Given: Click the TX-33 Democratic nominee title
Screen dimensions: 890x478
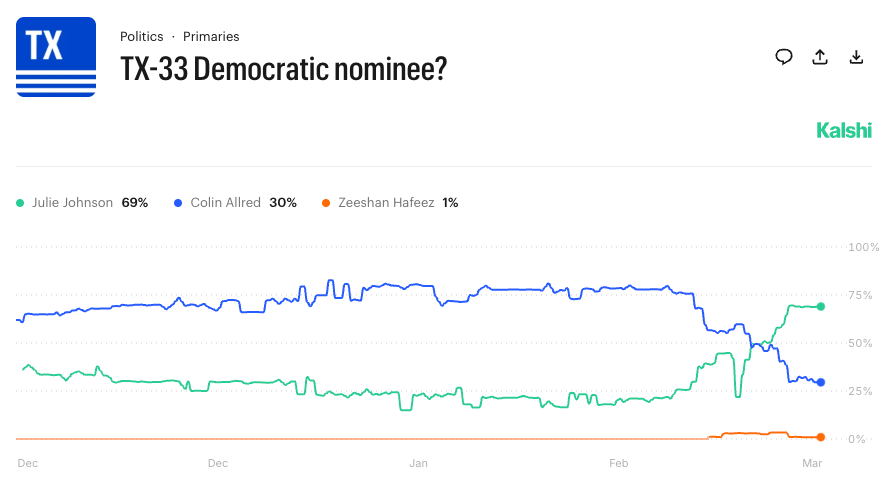Looking at the screenshot, I should coord(283,70).
